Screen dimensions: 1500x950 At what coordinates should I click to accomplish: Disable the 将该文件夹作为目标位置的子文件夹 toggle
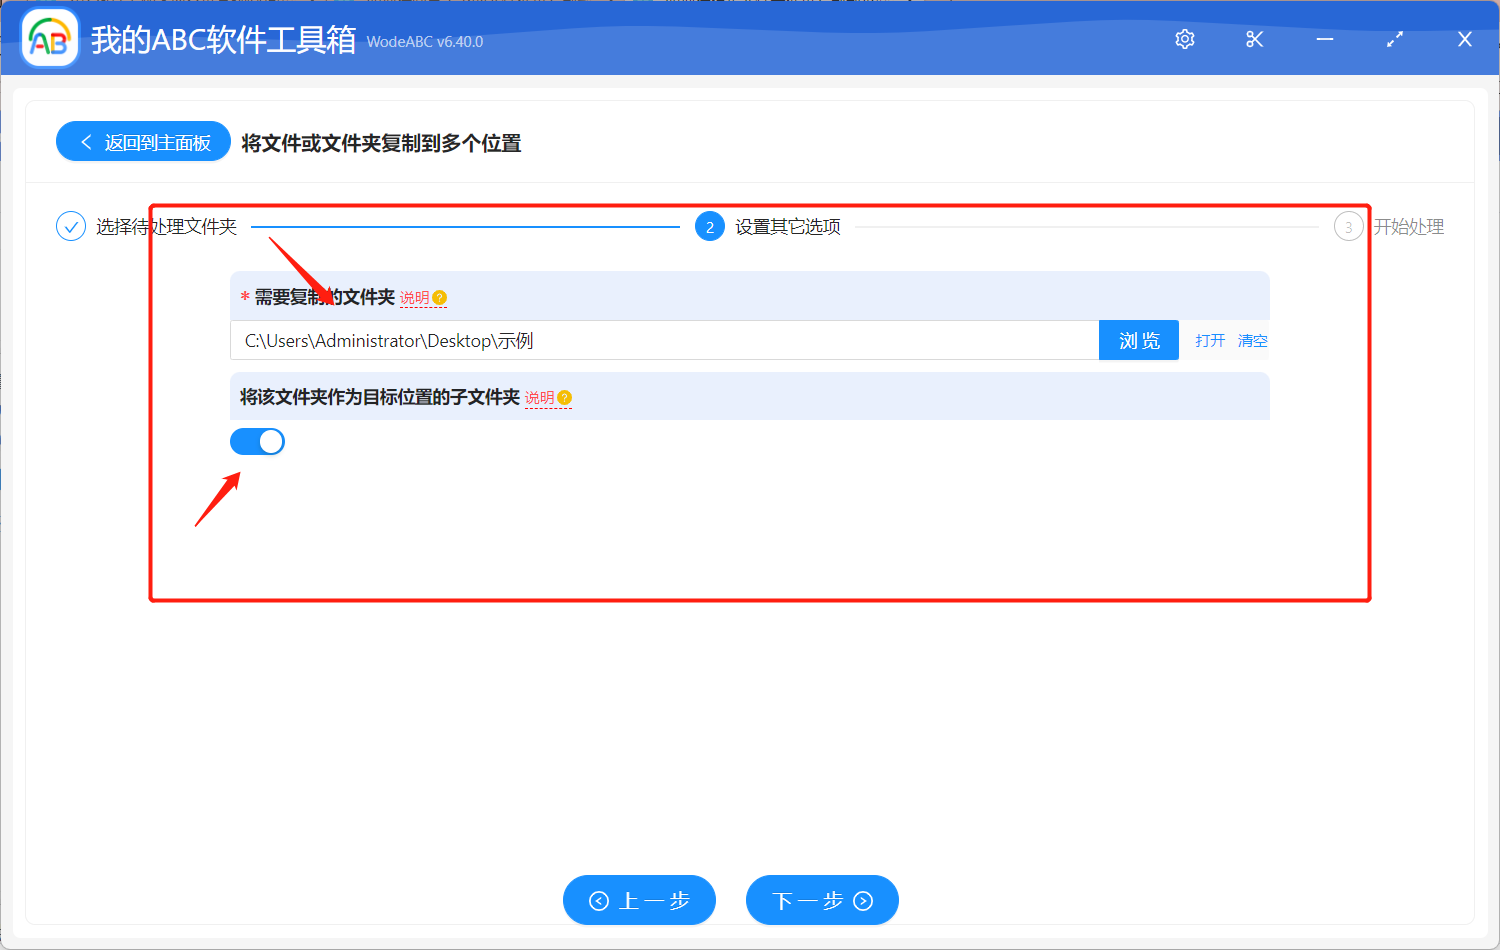[257, 441]
